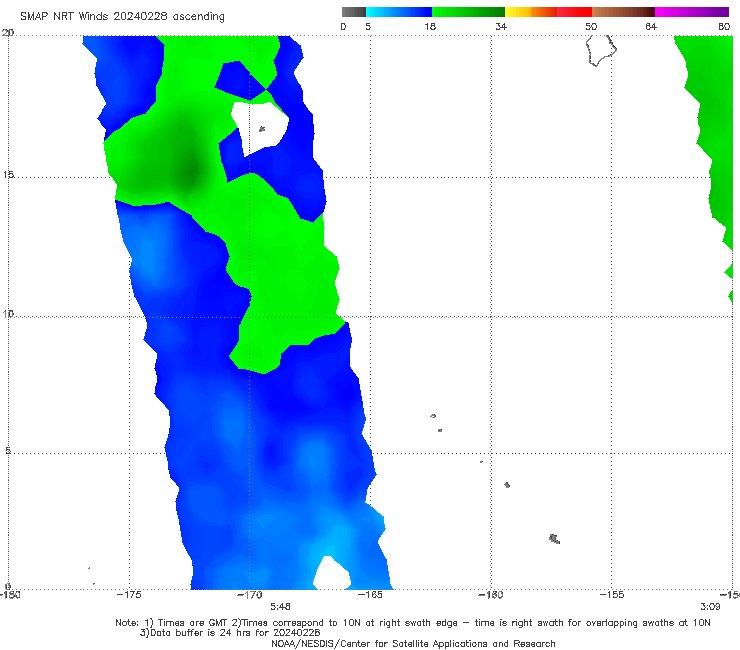Click the '18' color bar label
Image resolution: width=740 pixels, height=650 pixels.
coord(430,26)
